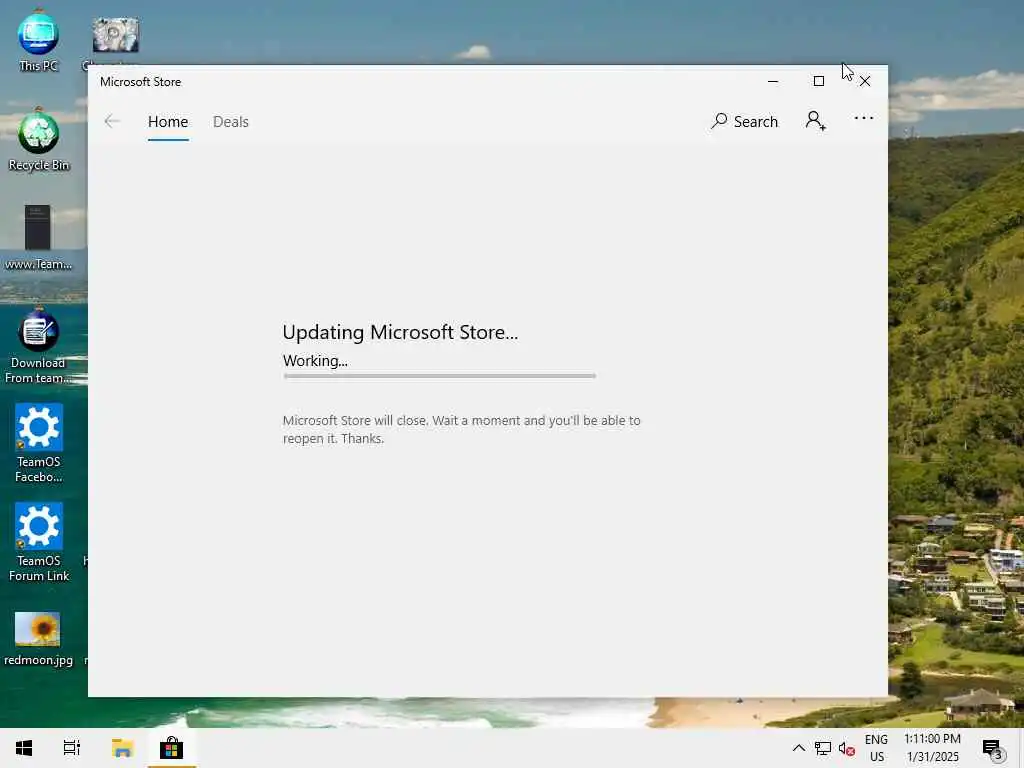The image size is (1024, 768).
Task: Click the 'Microsoft Store will close' message
Action: tap(462, 429)
